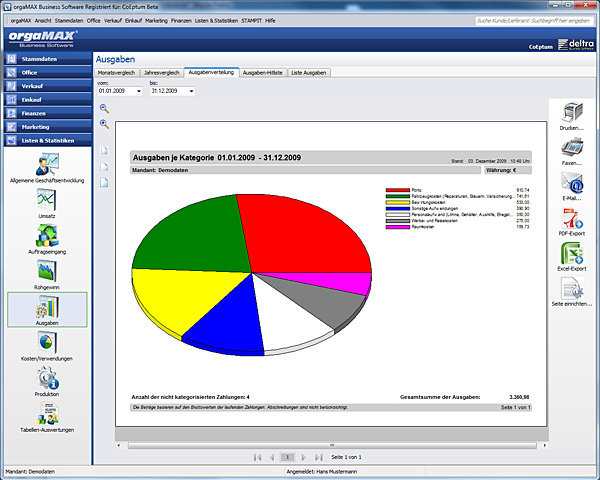Viewport: 600px width, 480px height.
Task: Open the STAMPIT menu
Action: pos(251,21)
